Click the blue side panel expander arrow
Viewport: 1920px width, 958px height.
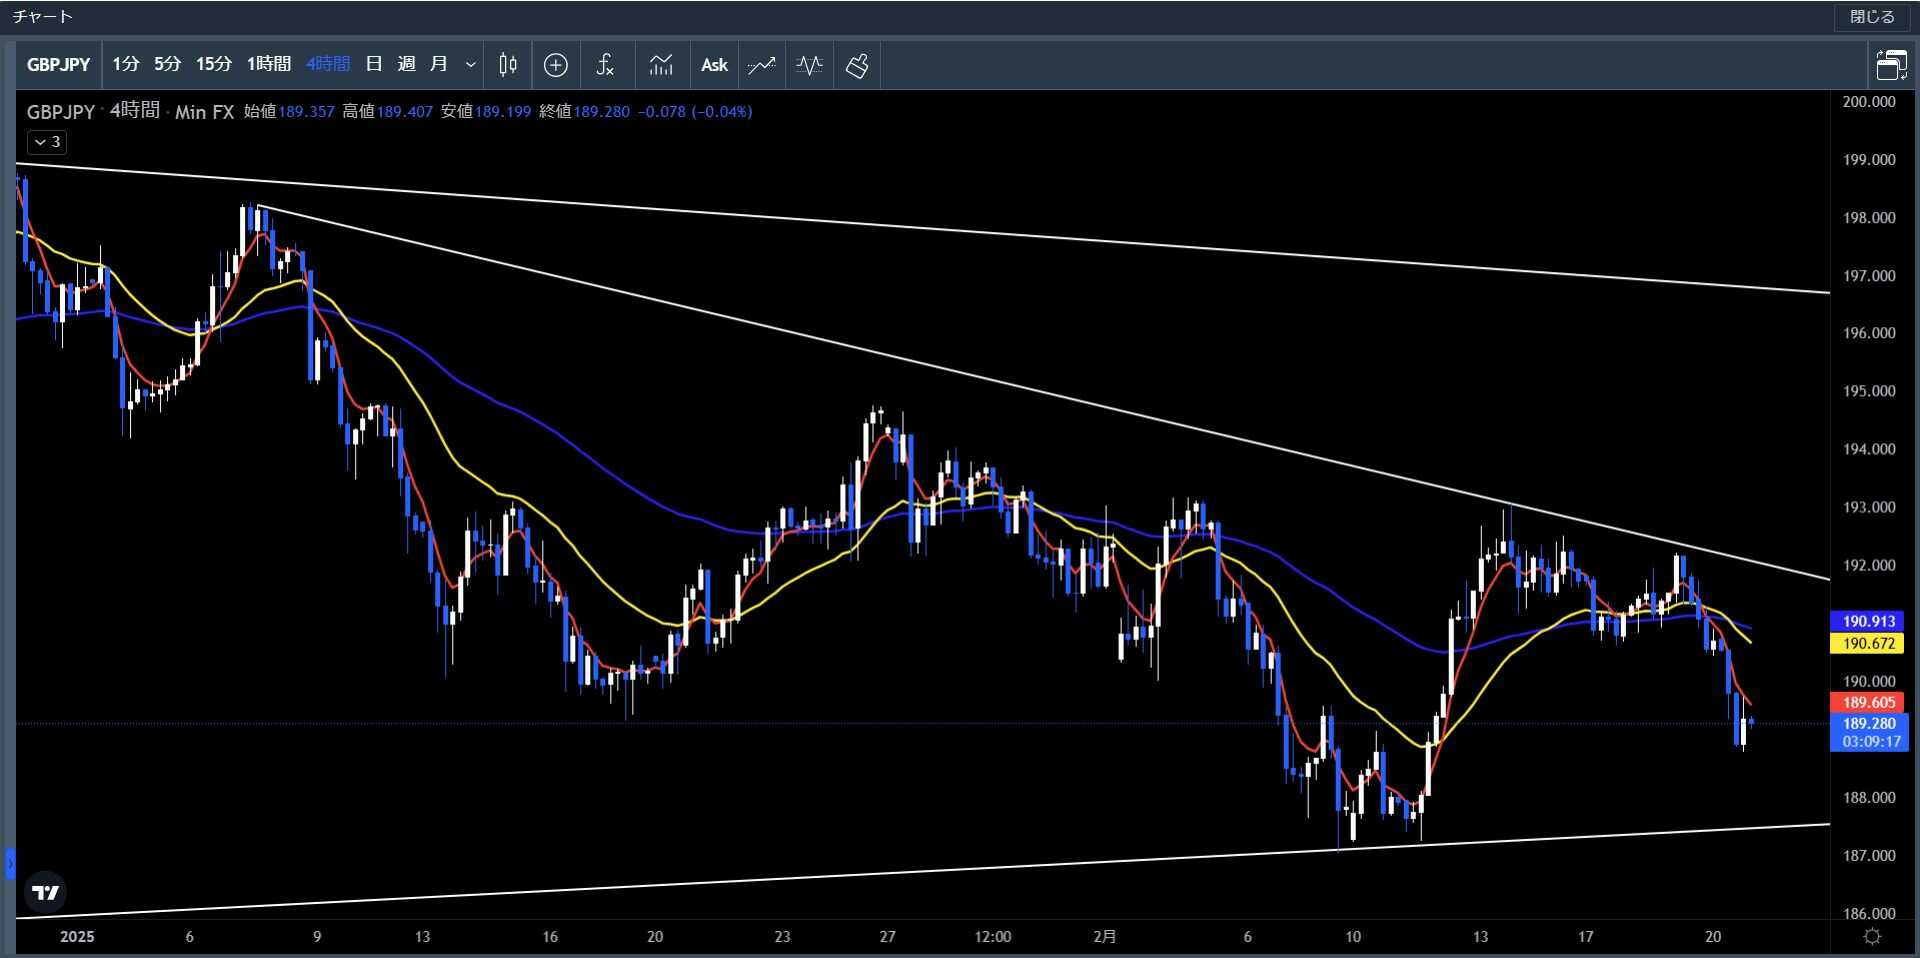tap(10, 863)
